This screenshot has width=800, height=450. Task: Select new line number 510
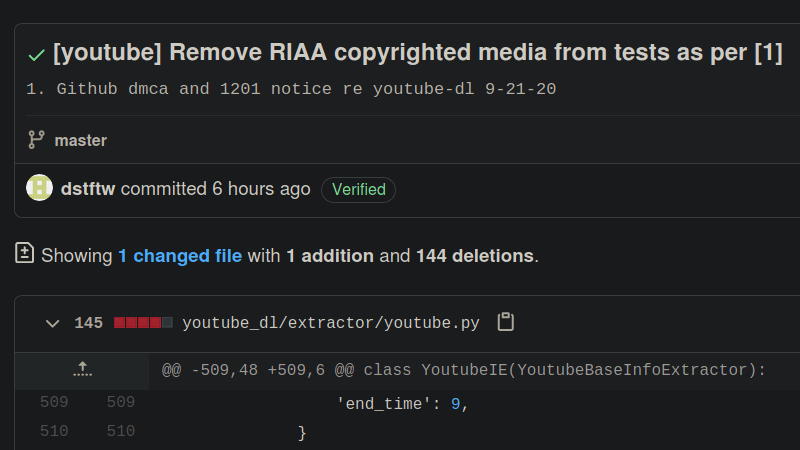pos(120,432)
